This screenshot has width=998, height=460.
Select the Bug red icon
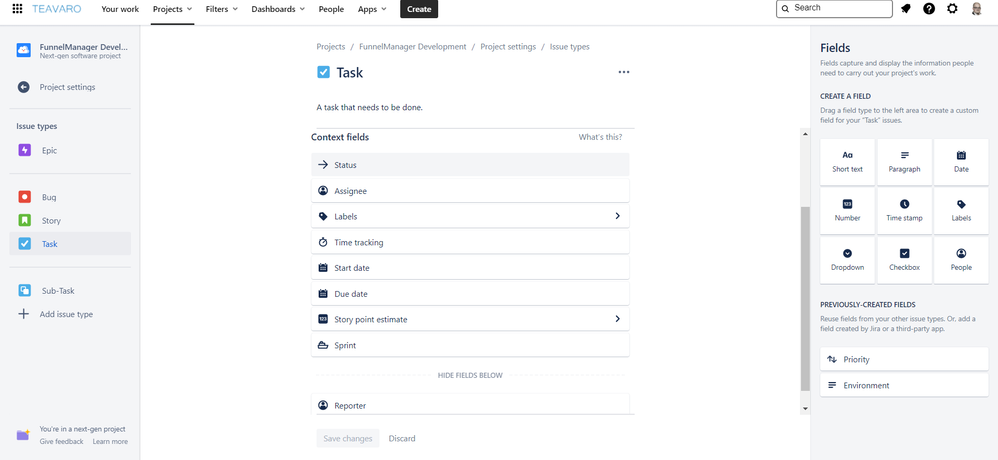coord(24,197)
